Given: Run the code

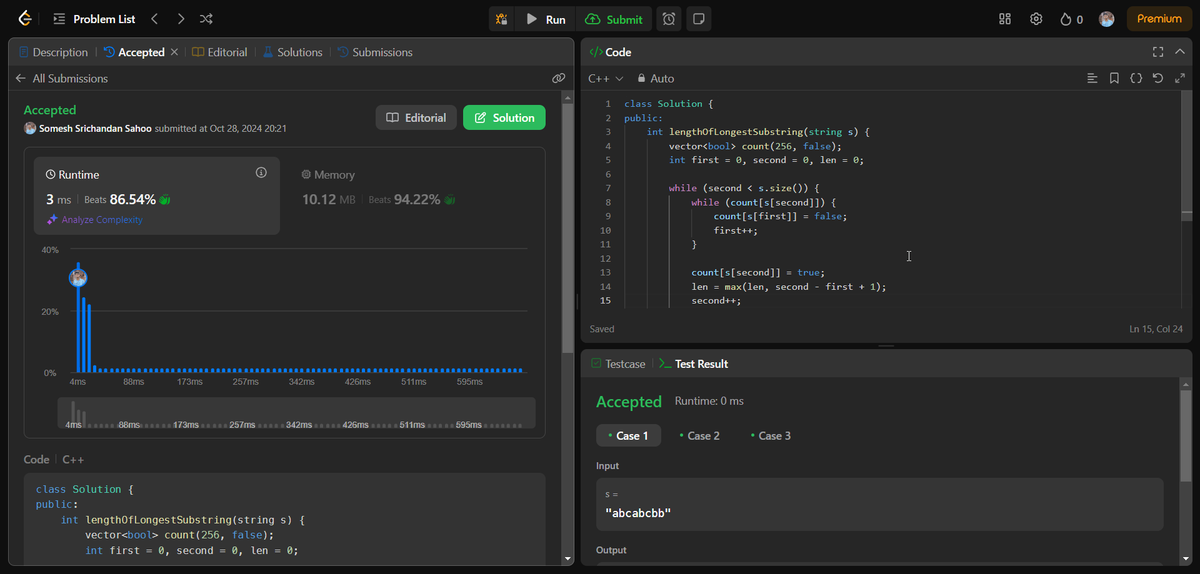Looking at the screenshot, I should tap(546, 19).
